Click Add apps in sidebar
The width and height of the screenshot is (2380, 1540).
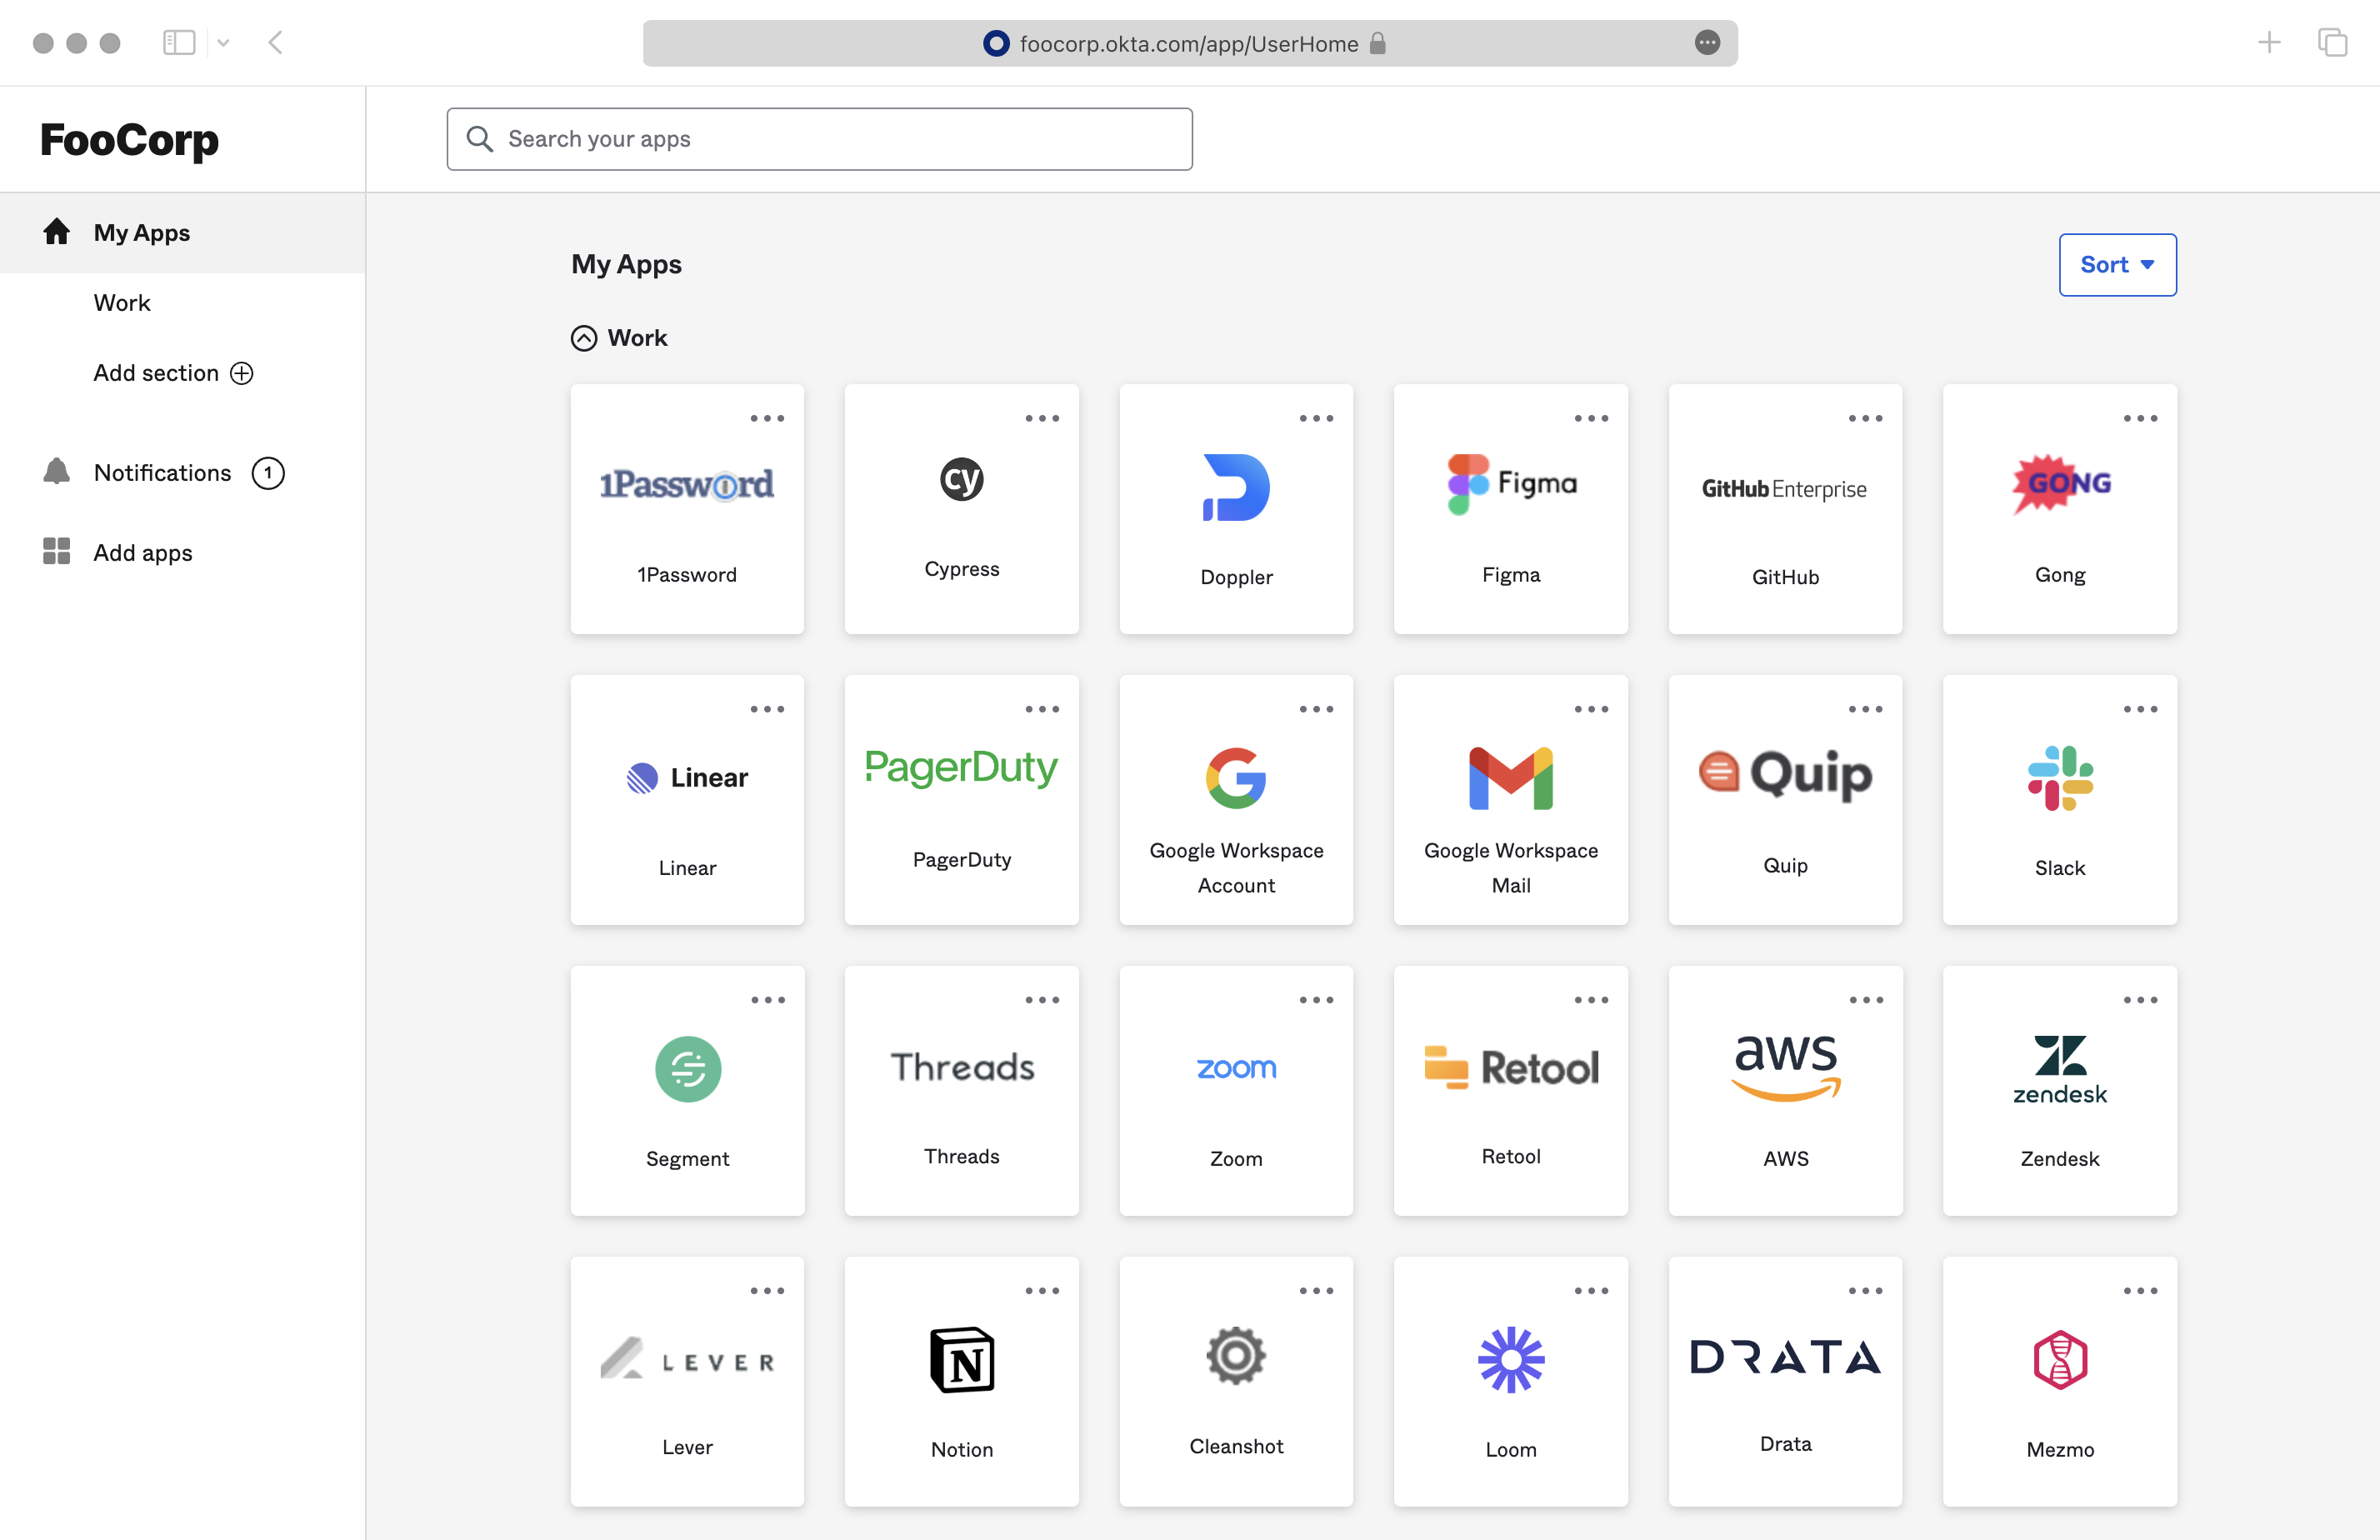(x=142, y=552)
